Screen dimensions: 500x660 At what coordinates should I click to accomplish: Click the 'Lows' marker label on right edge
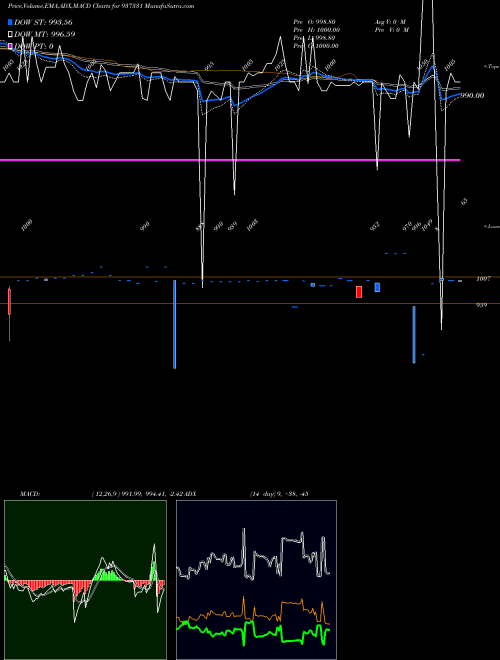pos(491,226)
